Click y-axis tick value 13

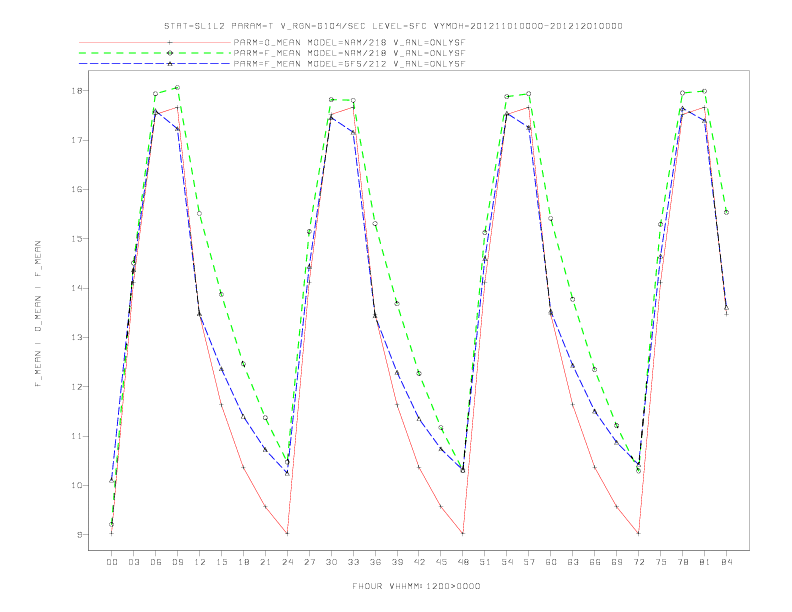click(x=76, y=337)
